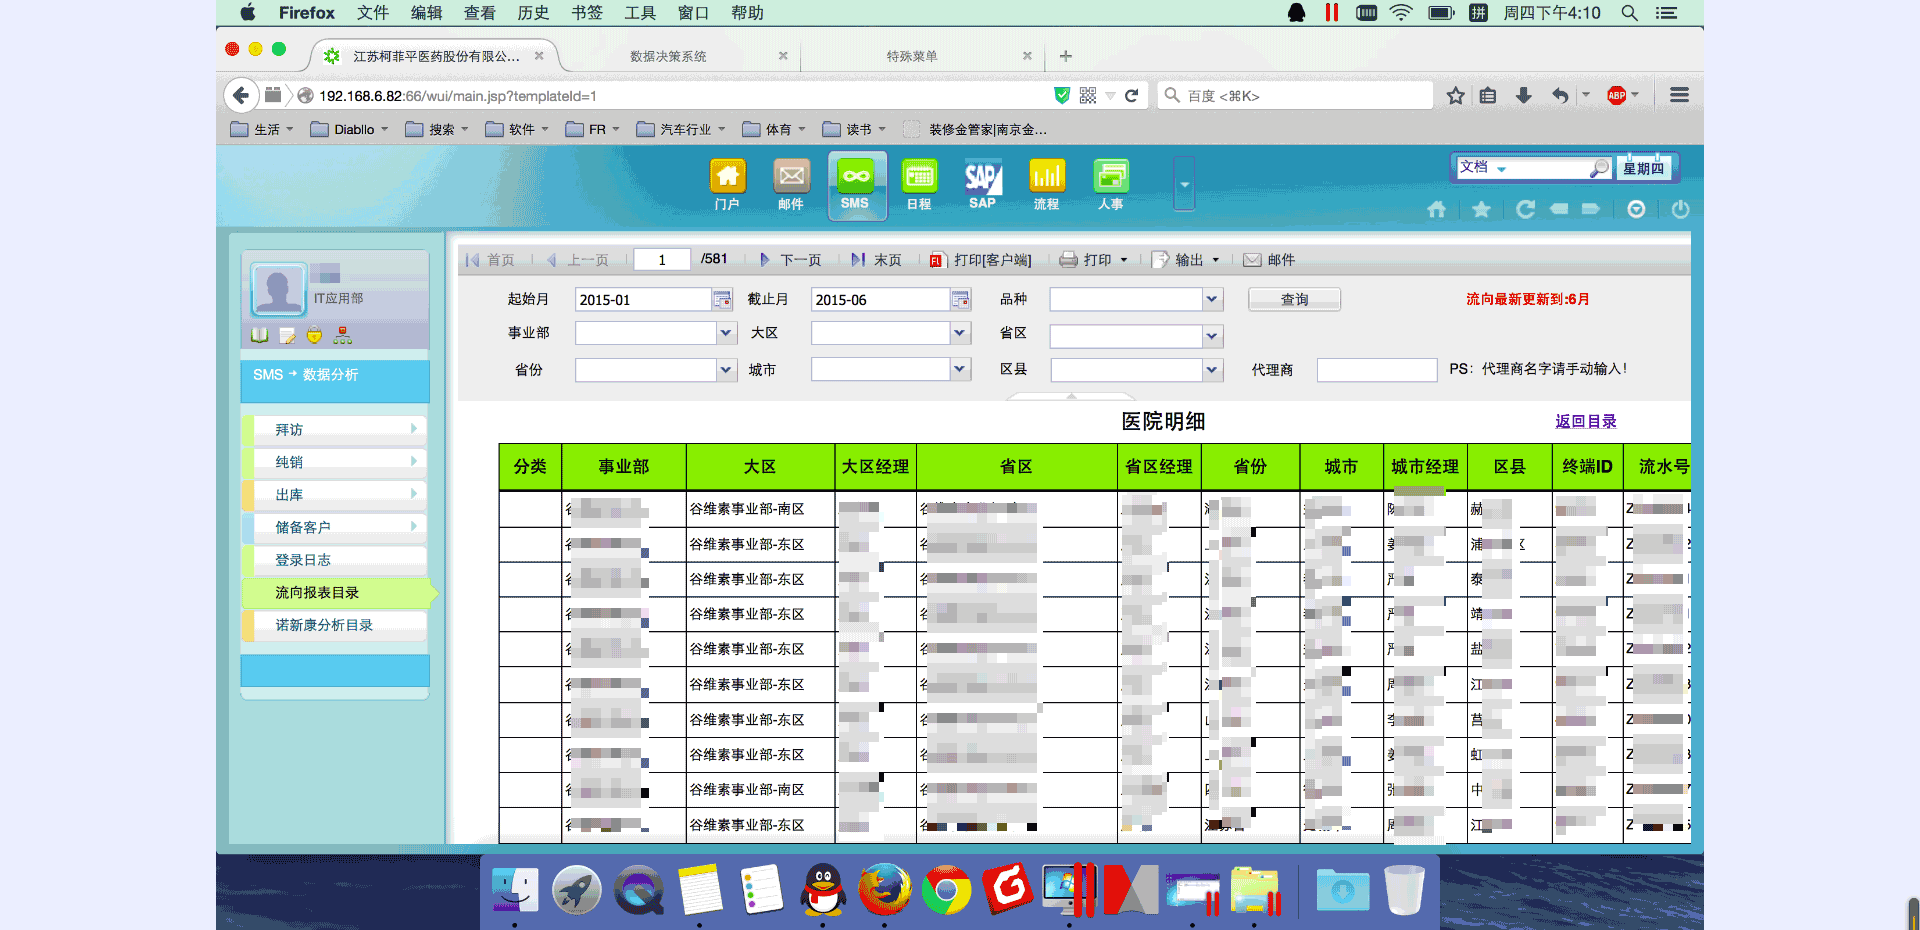The width and height of the screenshot is (1920, 930).
Task: Jump to 末页 last page
Action: [x=876, y=260]
